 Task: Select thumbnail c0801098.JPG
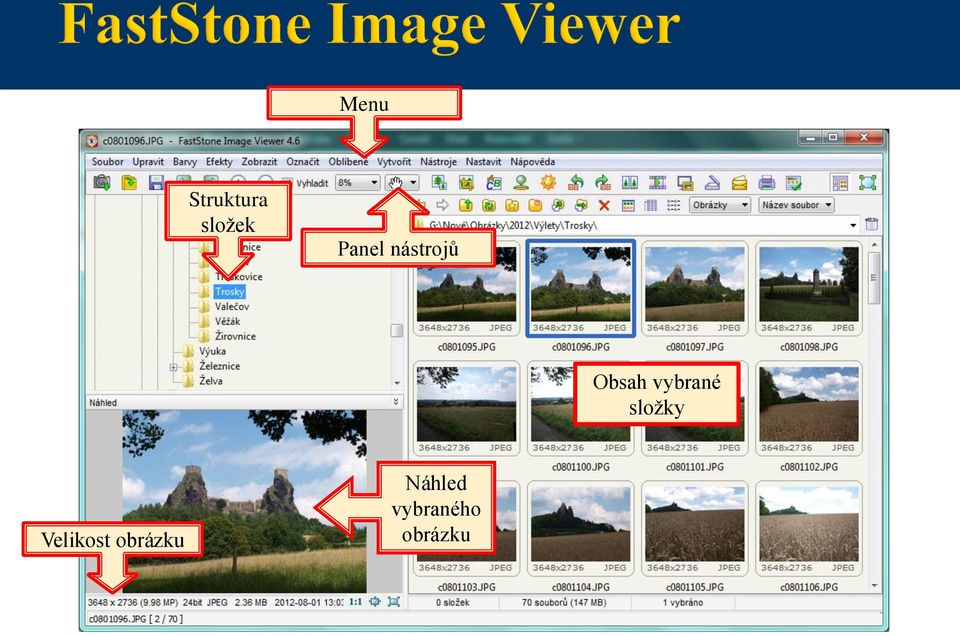coord(809,288)
